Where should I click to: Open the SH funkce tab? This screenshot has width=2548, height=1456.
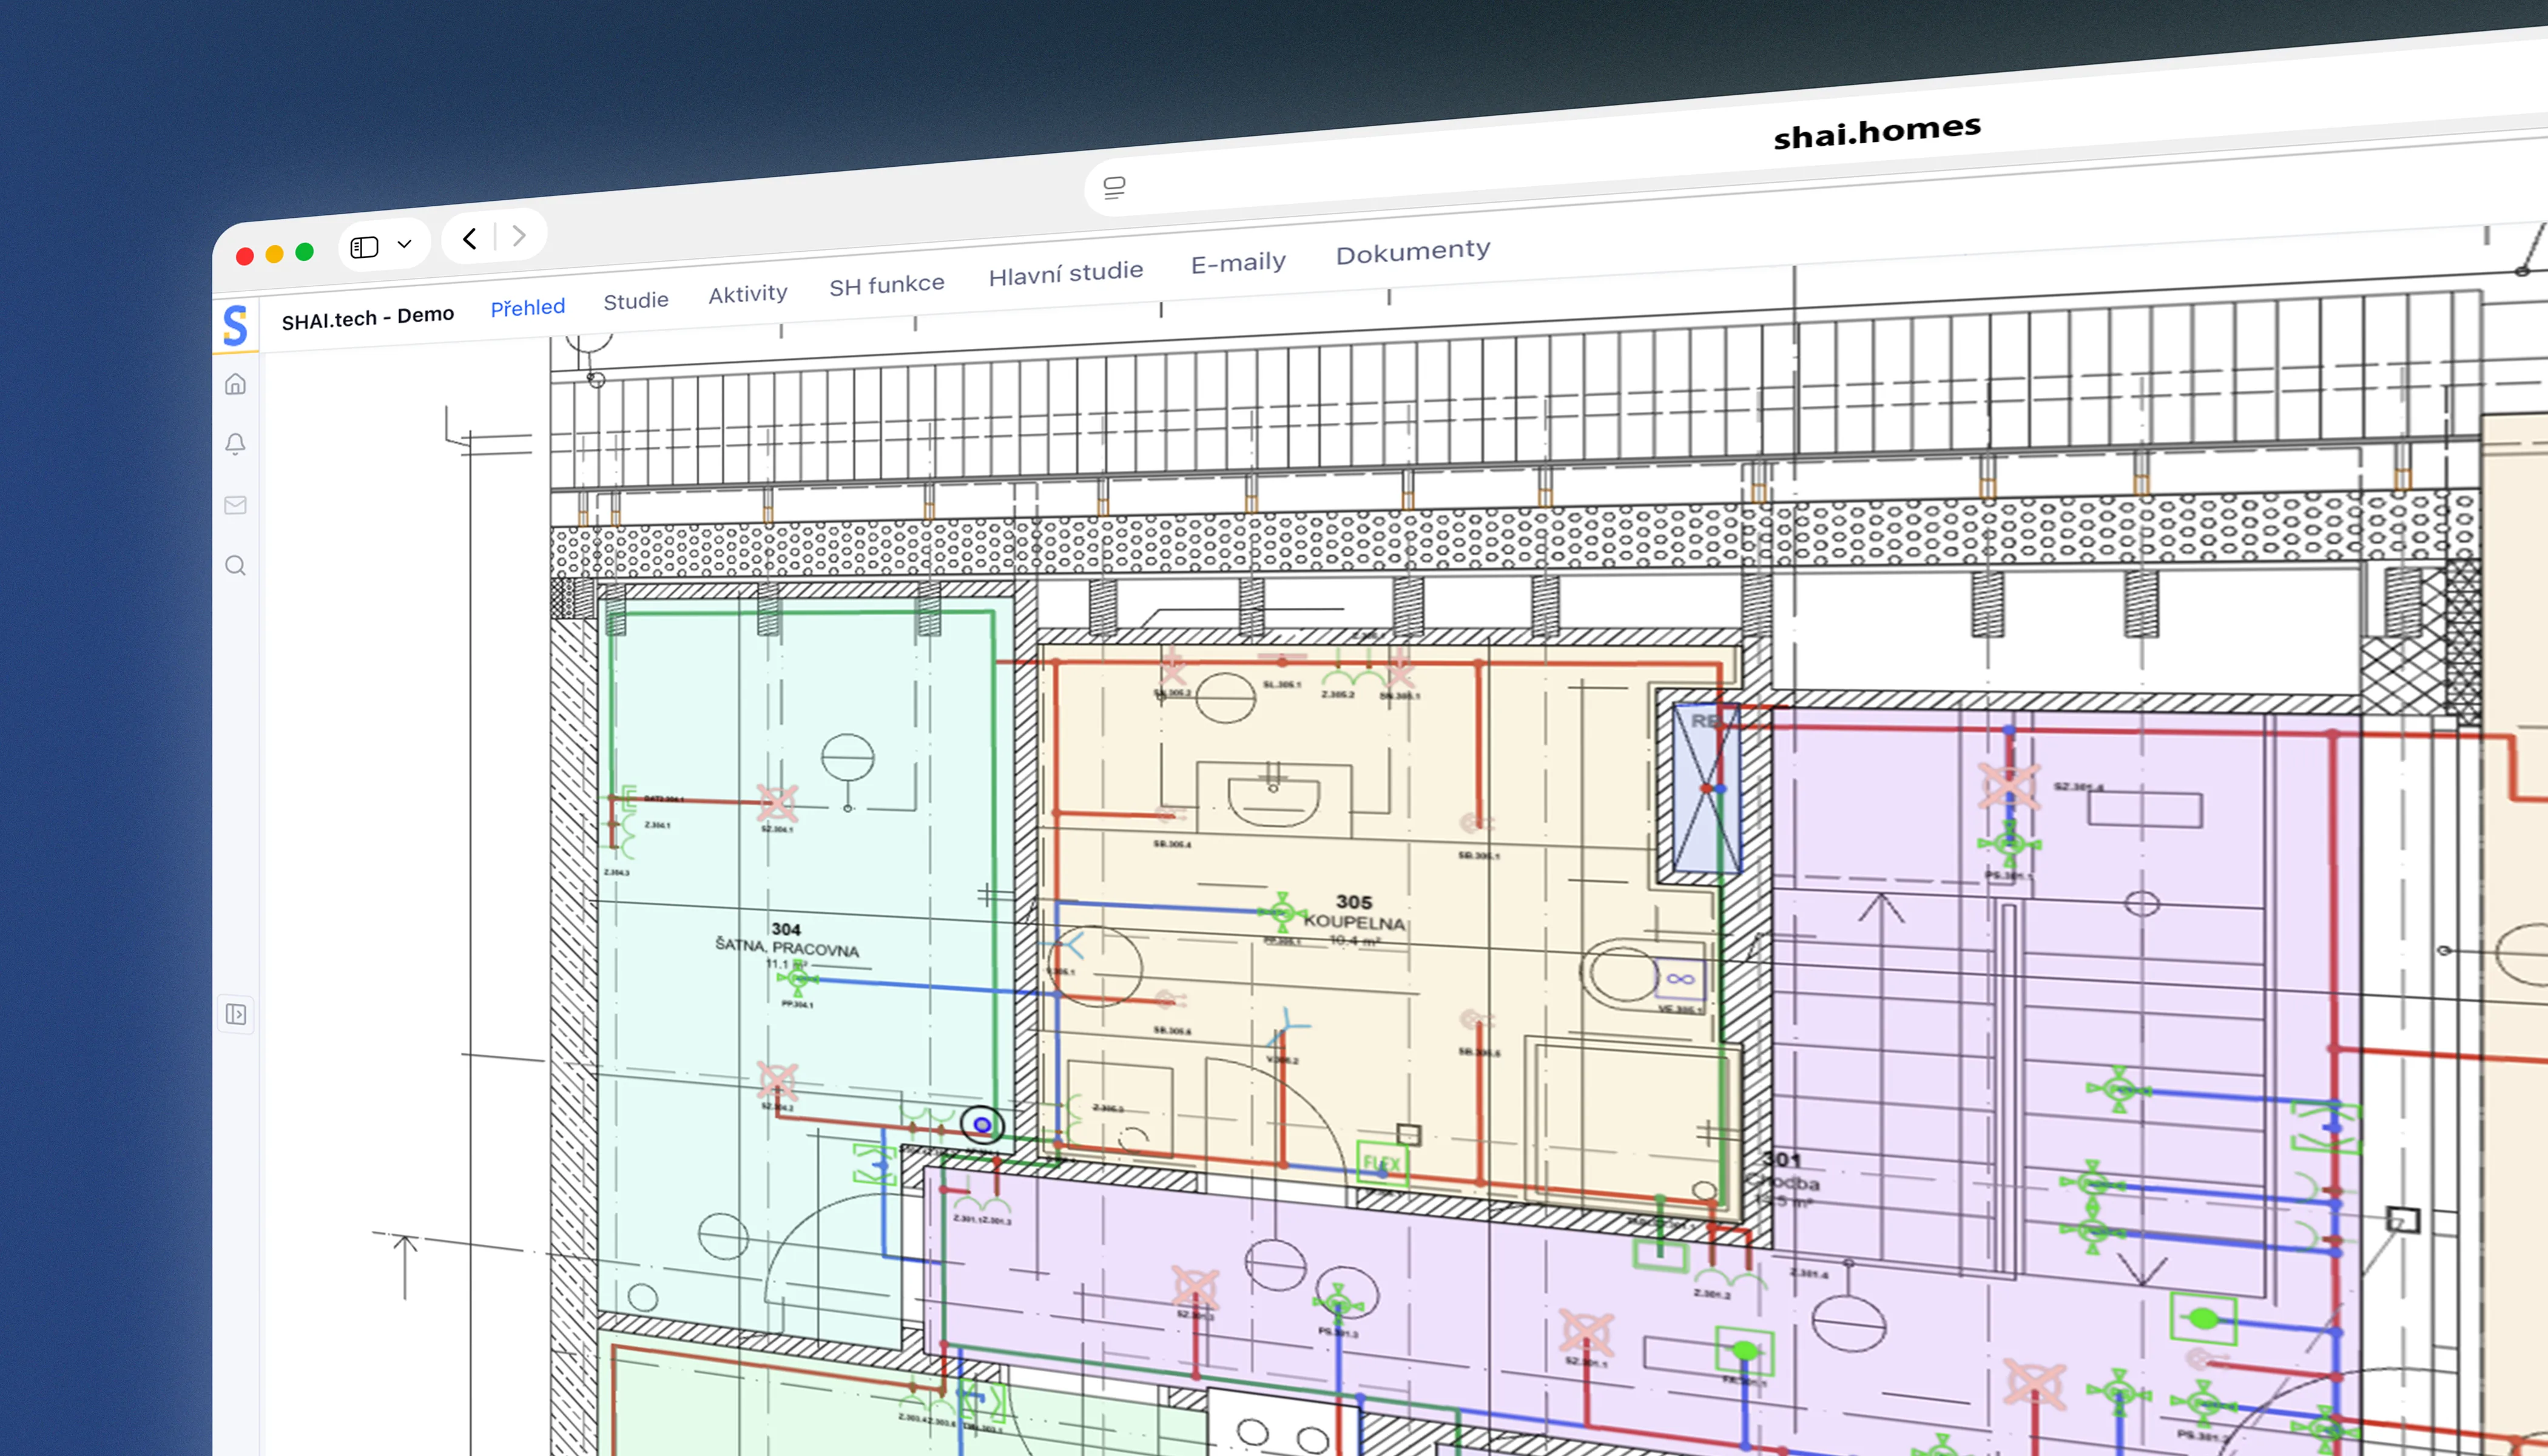887,285
